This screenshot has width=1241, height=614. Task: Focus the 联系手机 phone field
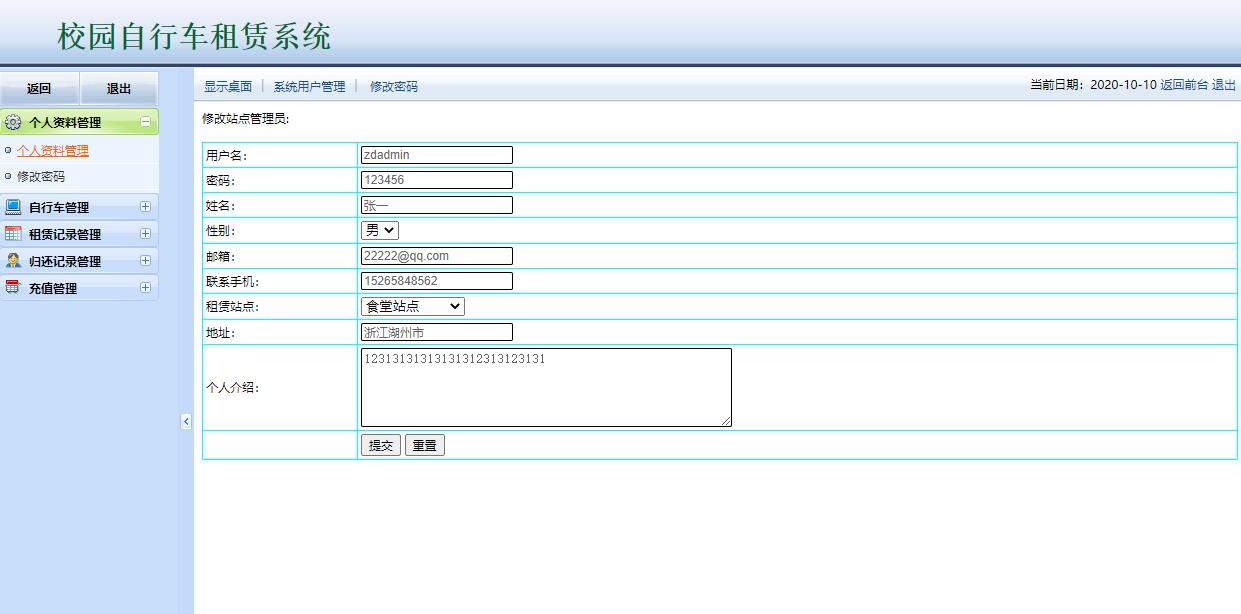[437, 281]
